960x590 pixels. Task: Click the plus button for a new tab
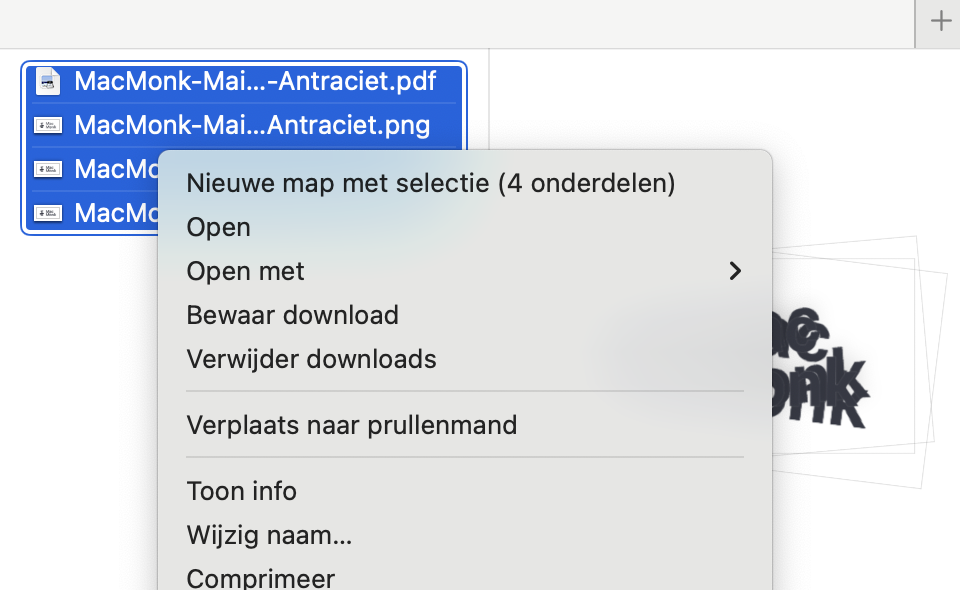click(940, 22)
